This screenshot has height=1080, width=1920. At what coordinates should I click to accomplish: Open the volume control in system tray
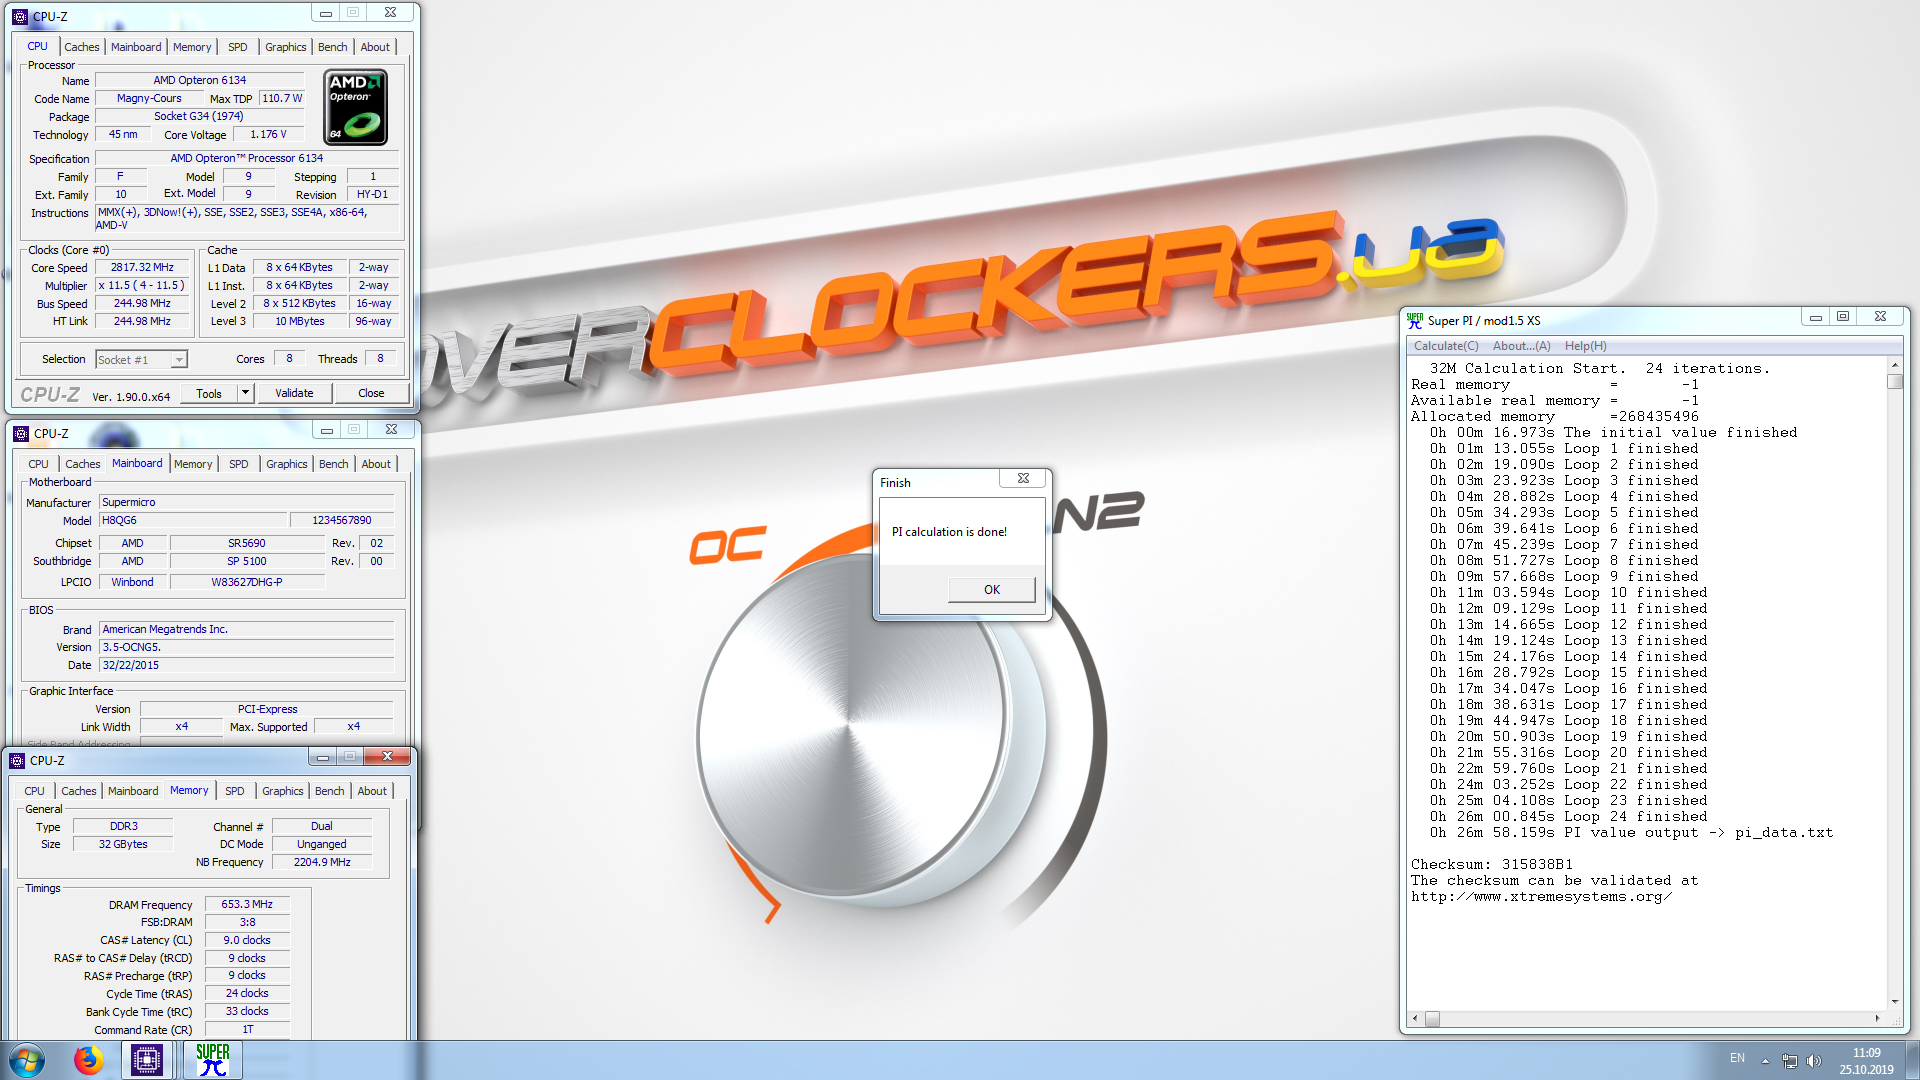point(1814,1061)
